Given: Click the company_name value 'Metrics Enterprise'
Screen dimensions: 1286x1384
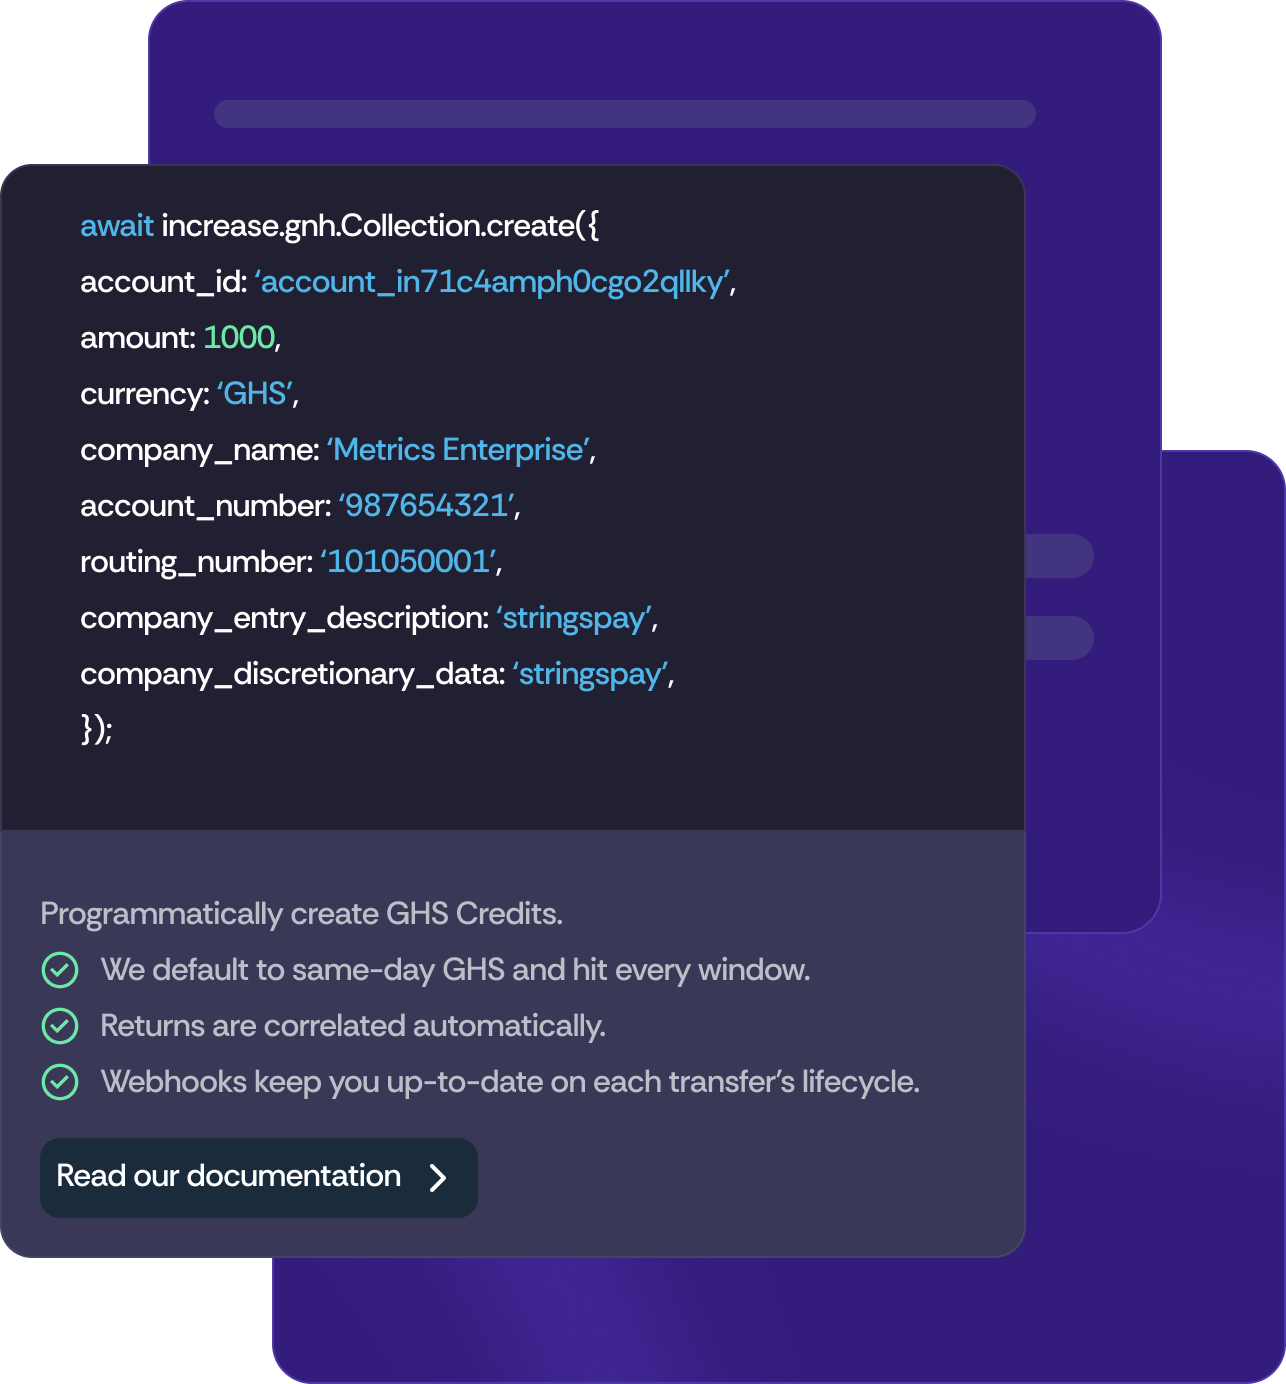Looking at the screenshot, I should [x=459, y=450].
